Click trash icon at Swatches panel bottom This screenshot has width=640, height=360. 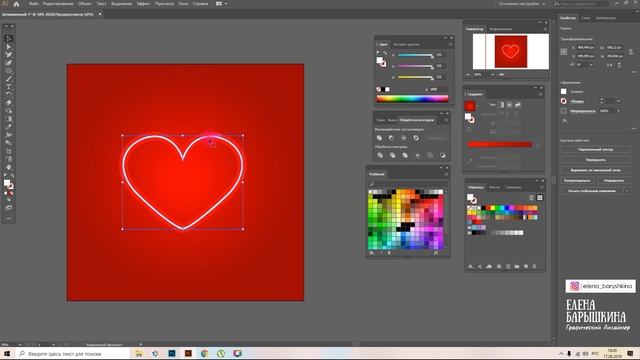pos(534,267)
